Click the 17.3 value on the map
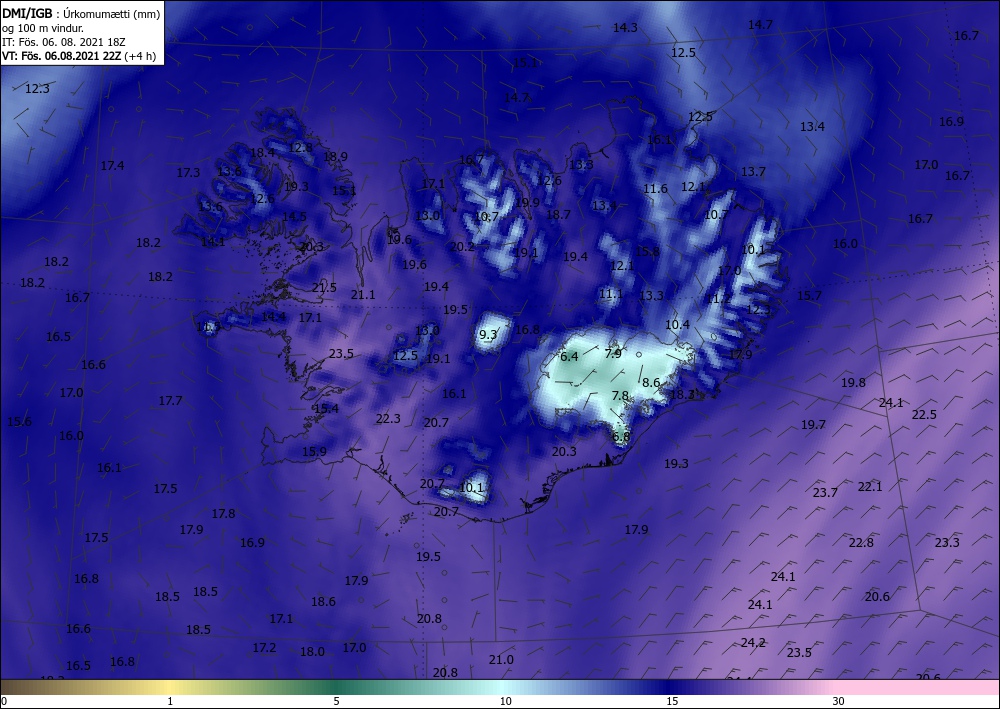The height and width of the screenshot is (709, 1000). 188,173
